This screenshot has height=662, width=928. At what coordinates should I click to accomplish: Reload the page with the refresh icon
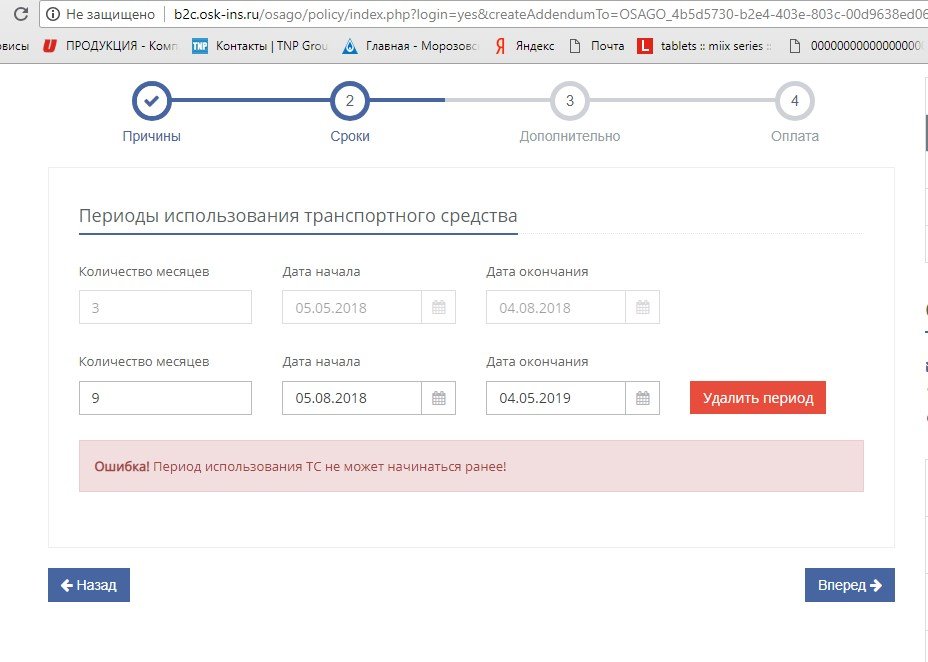click(19, 14)
